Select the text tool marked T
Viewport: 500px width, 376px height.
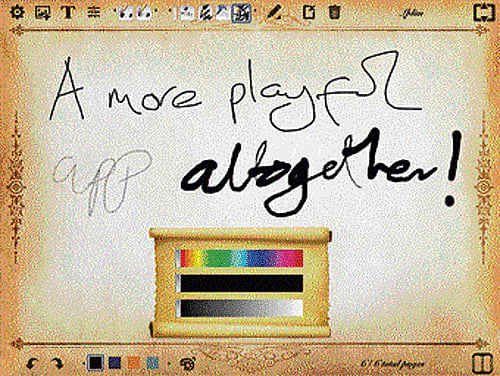point(68,13)
